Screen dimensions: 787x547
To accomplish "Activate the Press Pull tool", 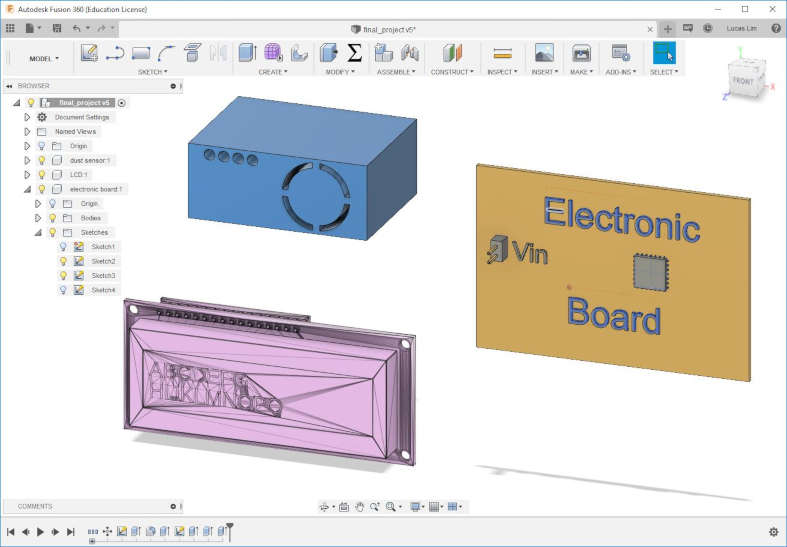I will [329, 53].
